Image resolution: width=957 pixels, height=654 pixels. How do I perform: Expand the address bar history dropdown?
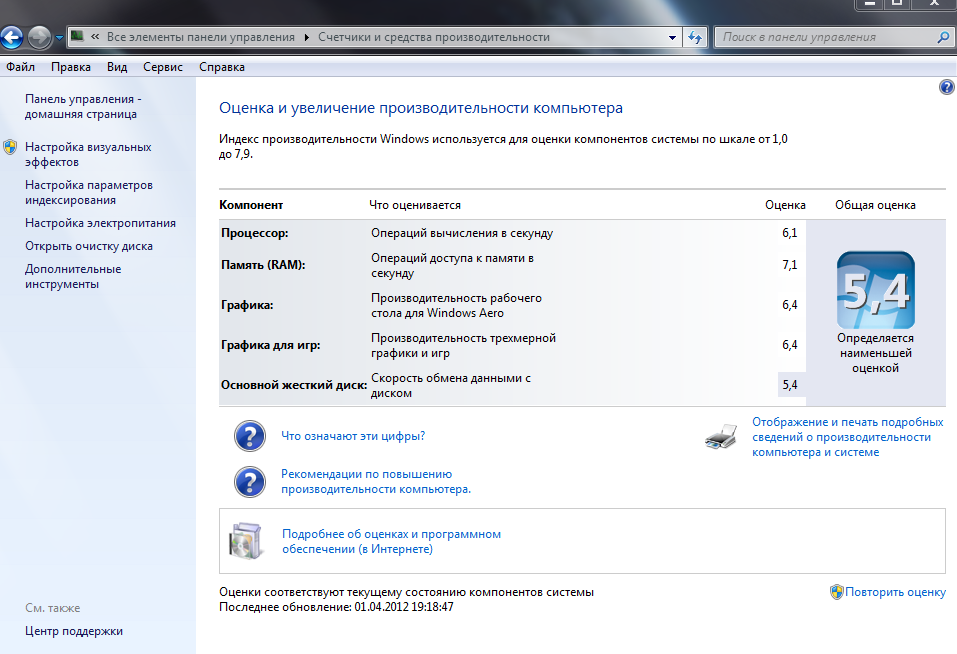pos(672,37)
